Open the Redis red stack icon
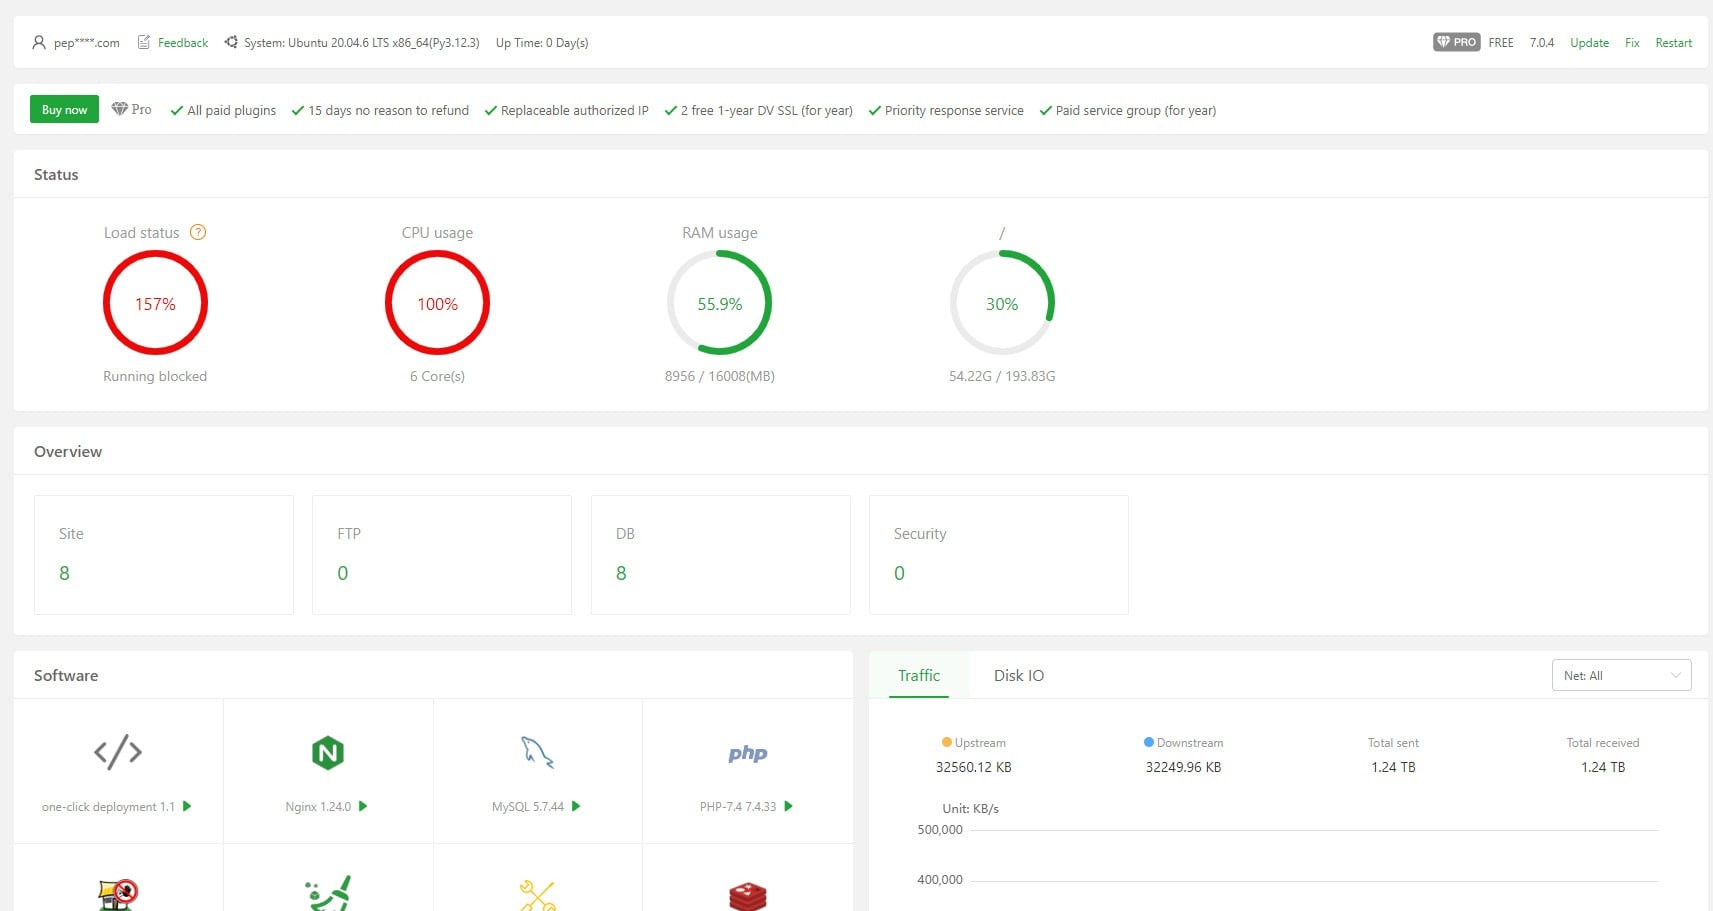Screen dimensions: 1713x911 pos(747,895)
